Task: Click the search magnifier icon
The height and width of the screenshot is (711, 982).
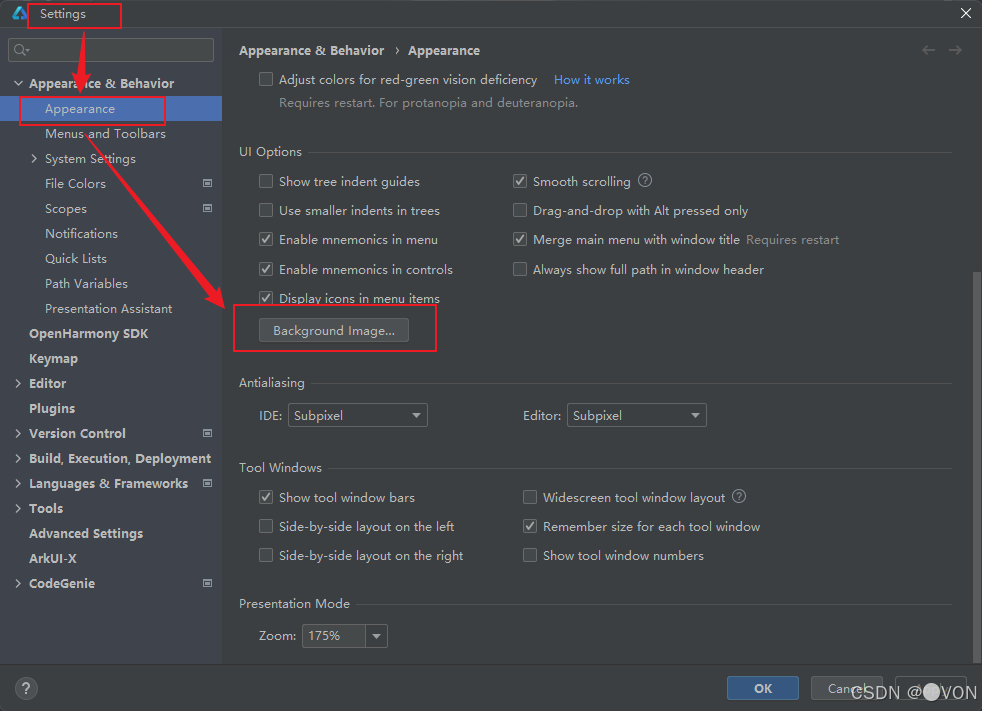Action: click(22, 50)
